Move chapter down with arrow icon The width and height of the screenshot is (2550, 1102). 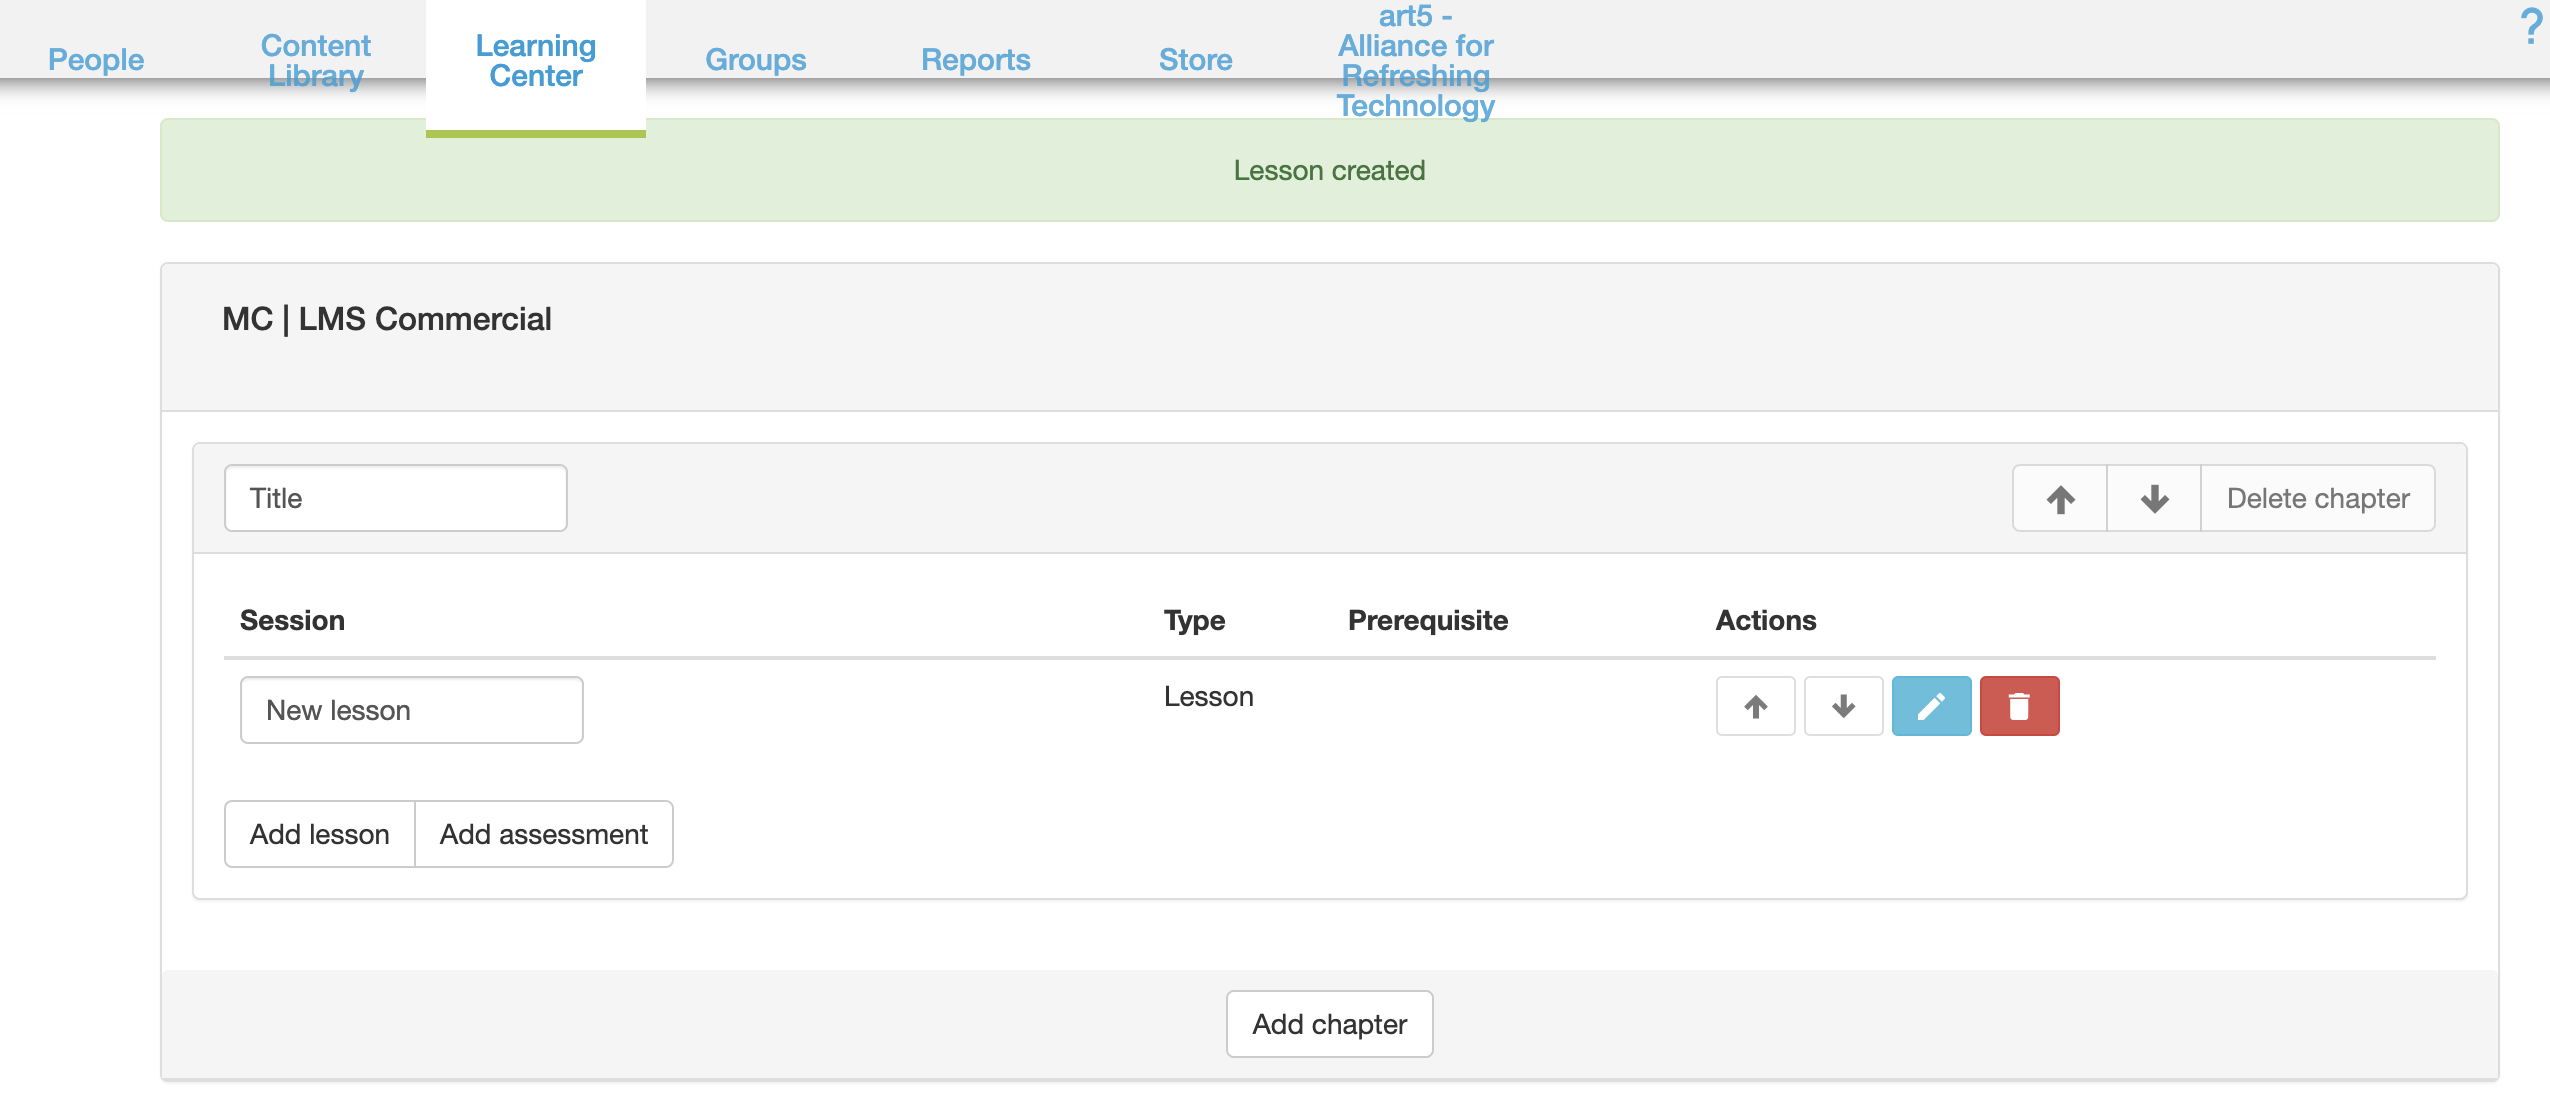click(2153, 498)
